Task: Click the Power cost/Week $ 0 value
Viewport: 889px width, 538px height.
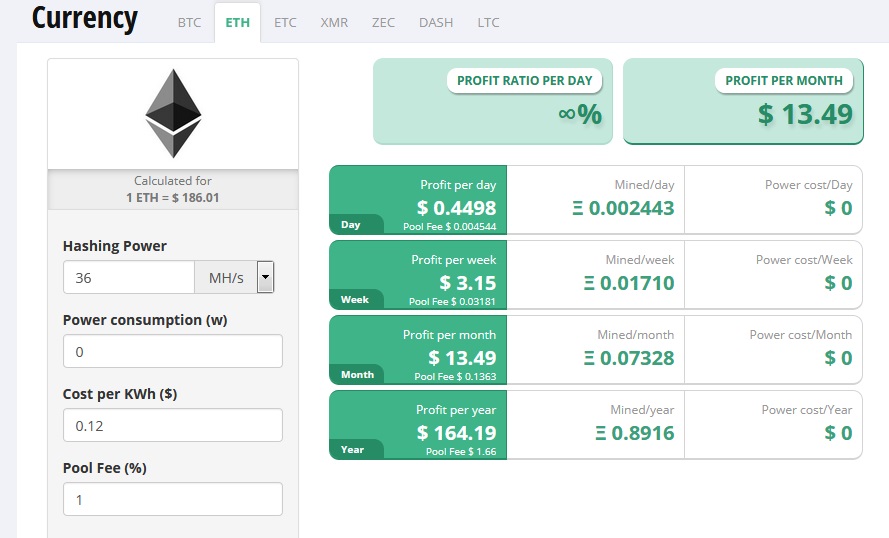Action: click(x=838, y=283)
